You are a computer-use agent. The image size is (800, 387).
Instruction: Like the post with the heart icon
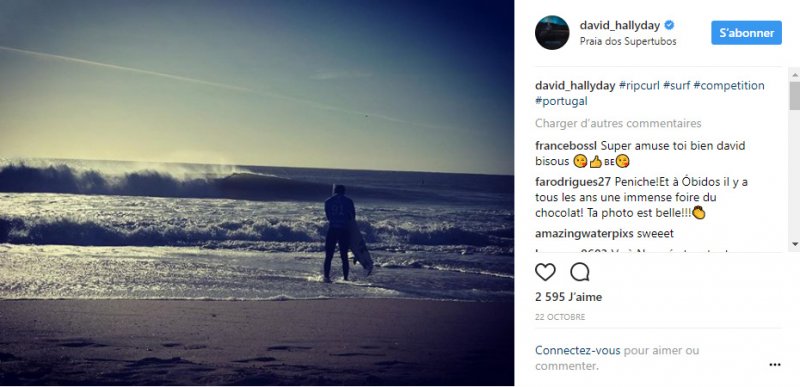click(x=545, y=272)
